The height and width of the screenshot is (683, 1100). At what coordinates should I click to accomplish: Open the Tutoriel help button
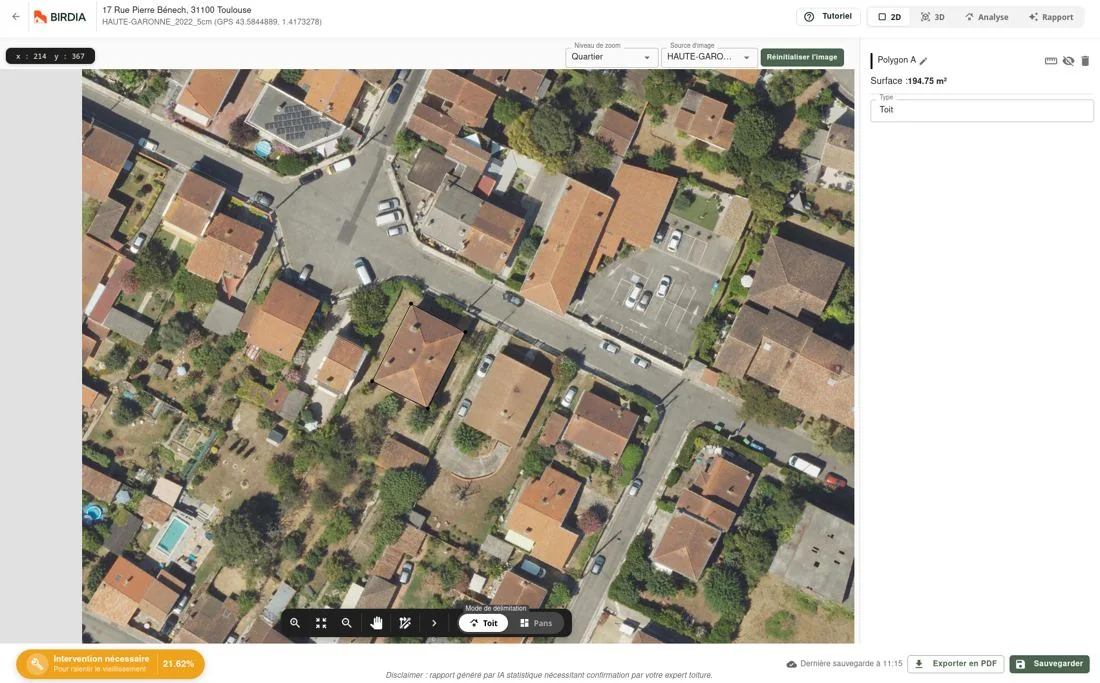click(x=829, y=17)
